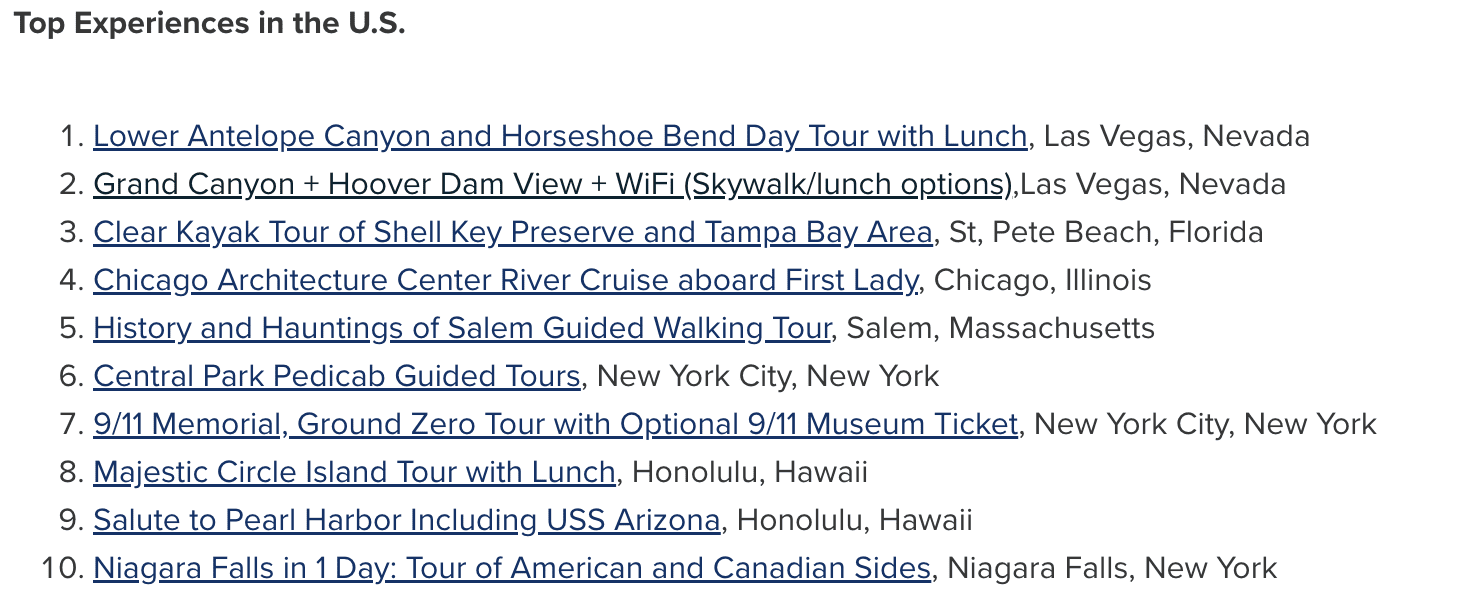Click "Las Vegas, Nevada" text beside the Grand Canyon link
Image resolution: width=1478 pixels, height=612 pixels.
pos(1153,184)
